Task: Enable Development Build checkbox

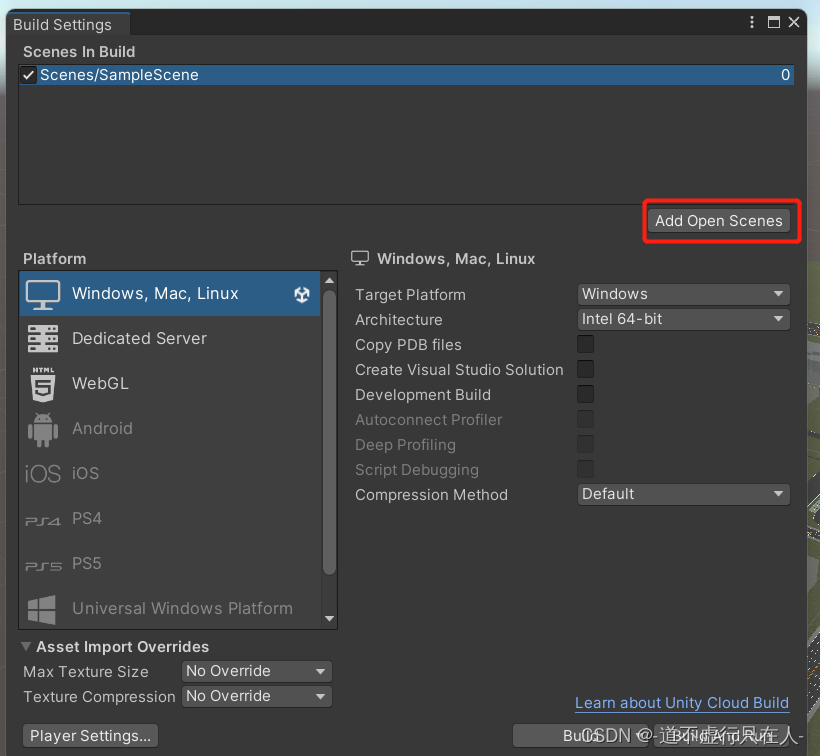Action: (x=585, y=394)
